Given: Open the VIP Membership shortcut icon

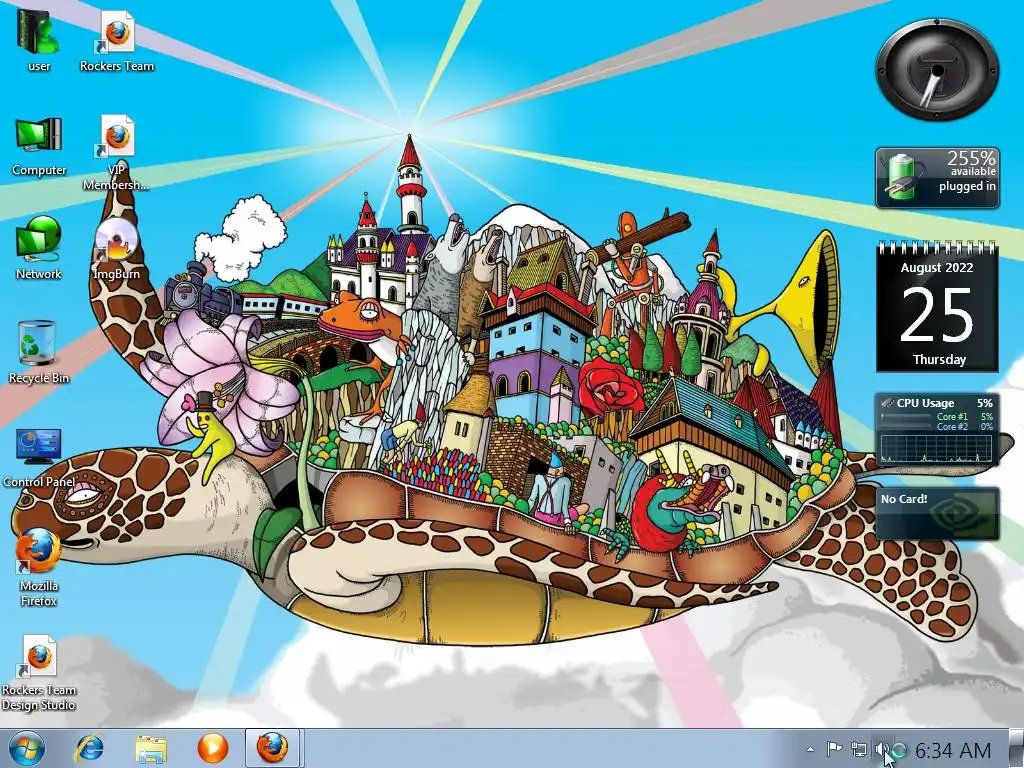Looking at the screenshot, I should 116,152.
